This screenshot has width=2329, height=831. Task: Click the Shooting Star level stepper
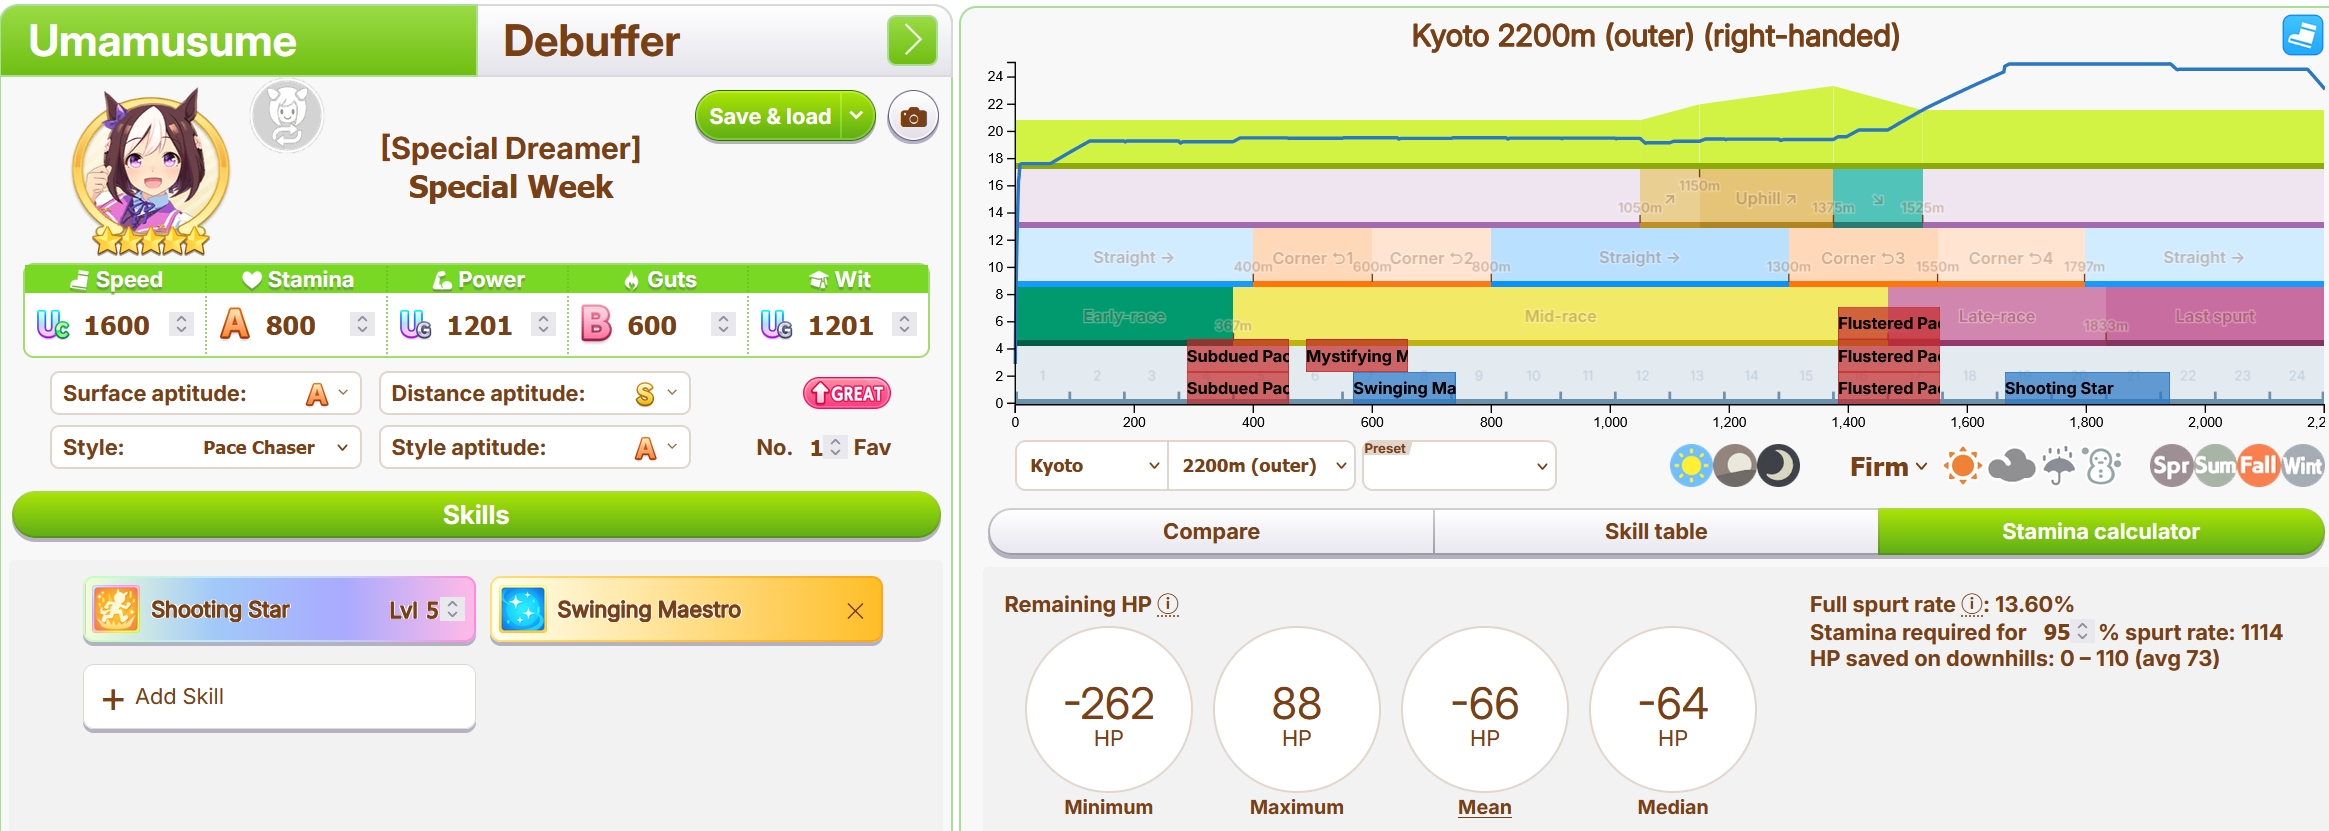point(453,609)
